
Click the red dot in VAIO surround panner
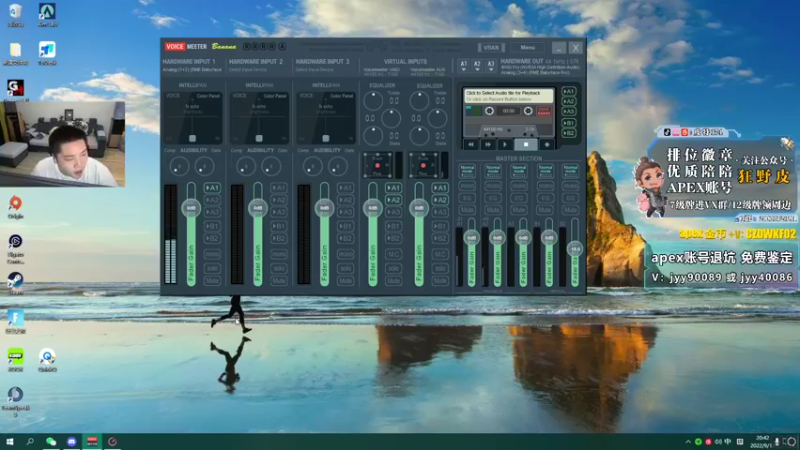click(378, 165)
